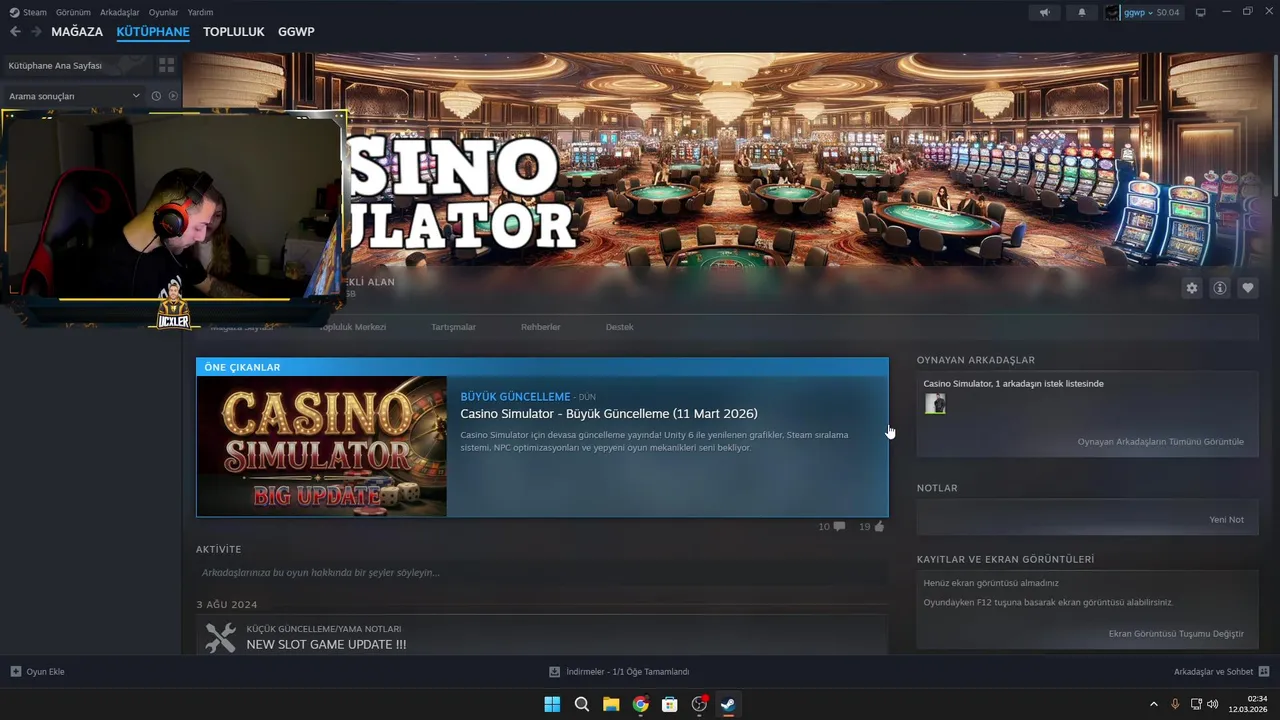1280x720 pixels.
Task: Create a Yeni Not
Action: 1226,519
